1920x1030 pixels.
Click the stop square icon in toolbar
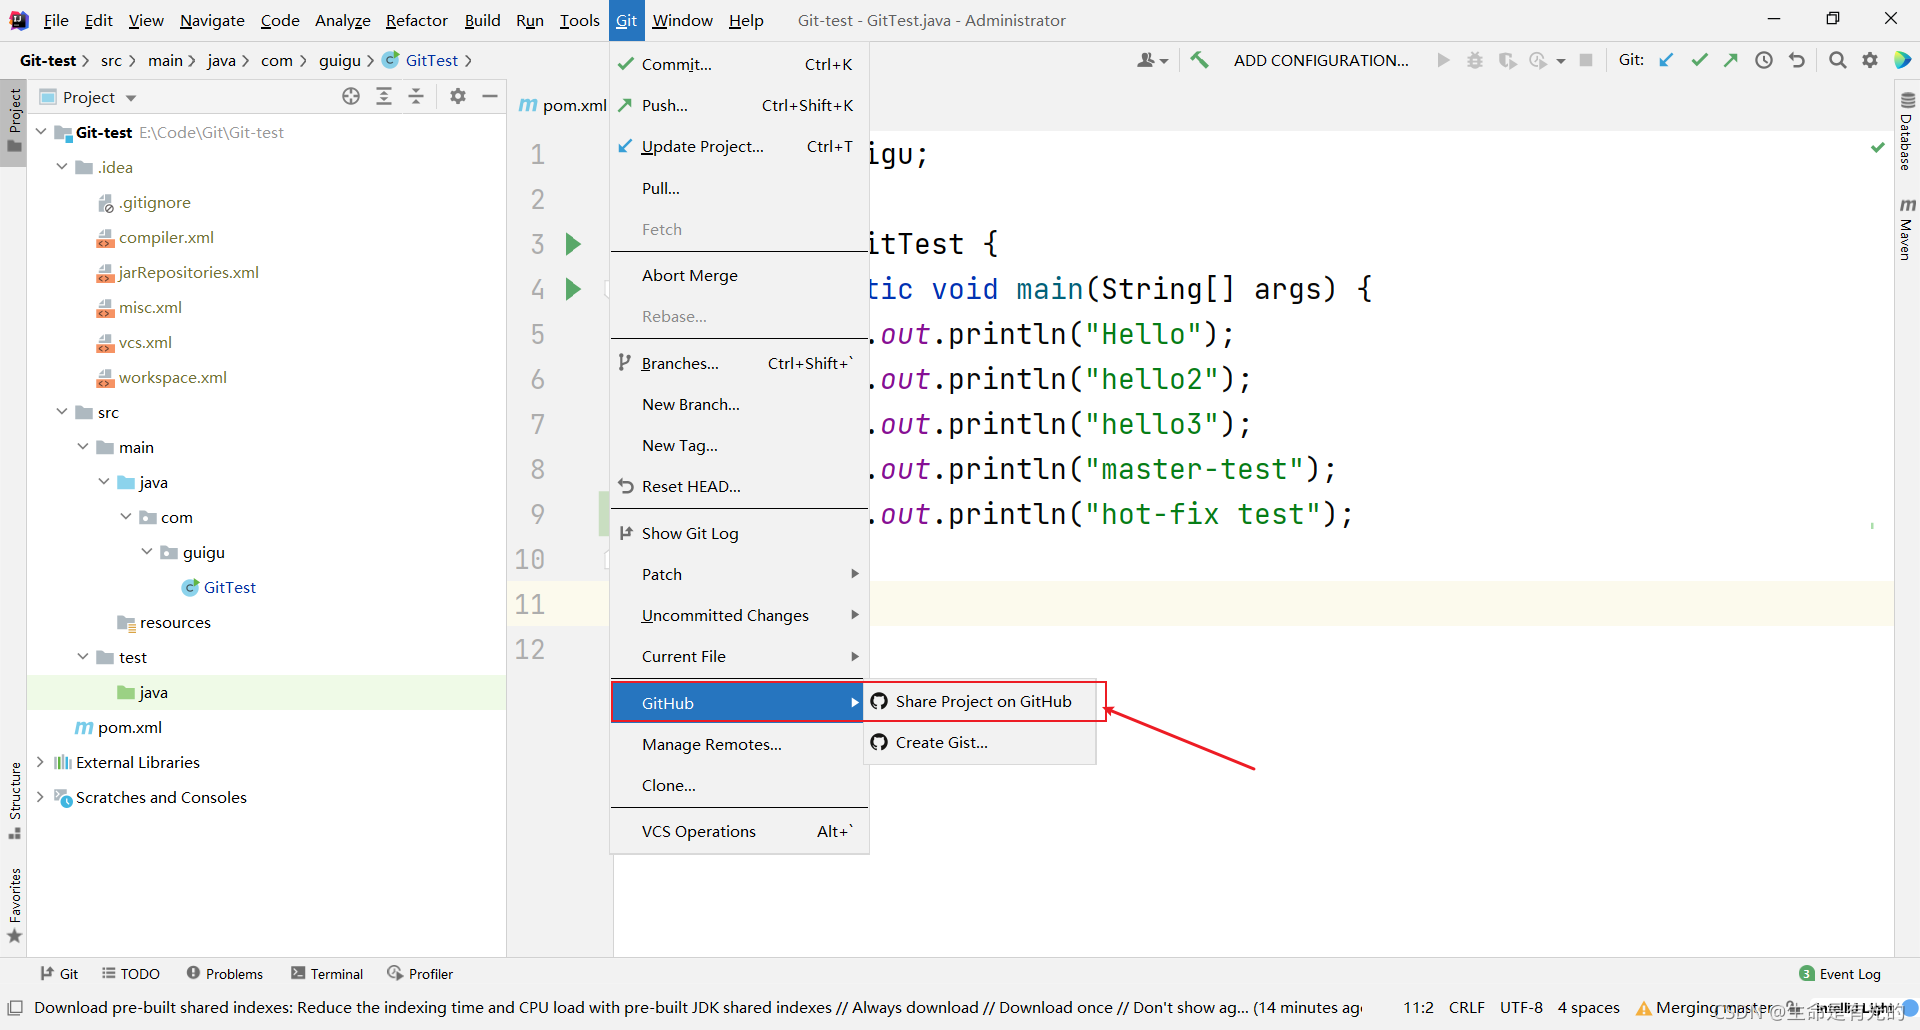coord(1586,60)
